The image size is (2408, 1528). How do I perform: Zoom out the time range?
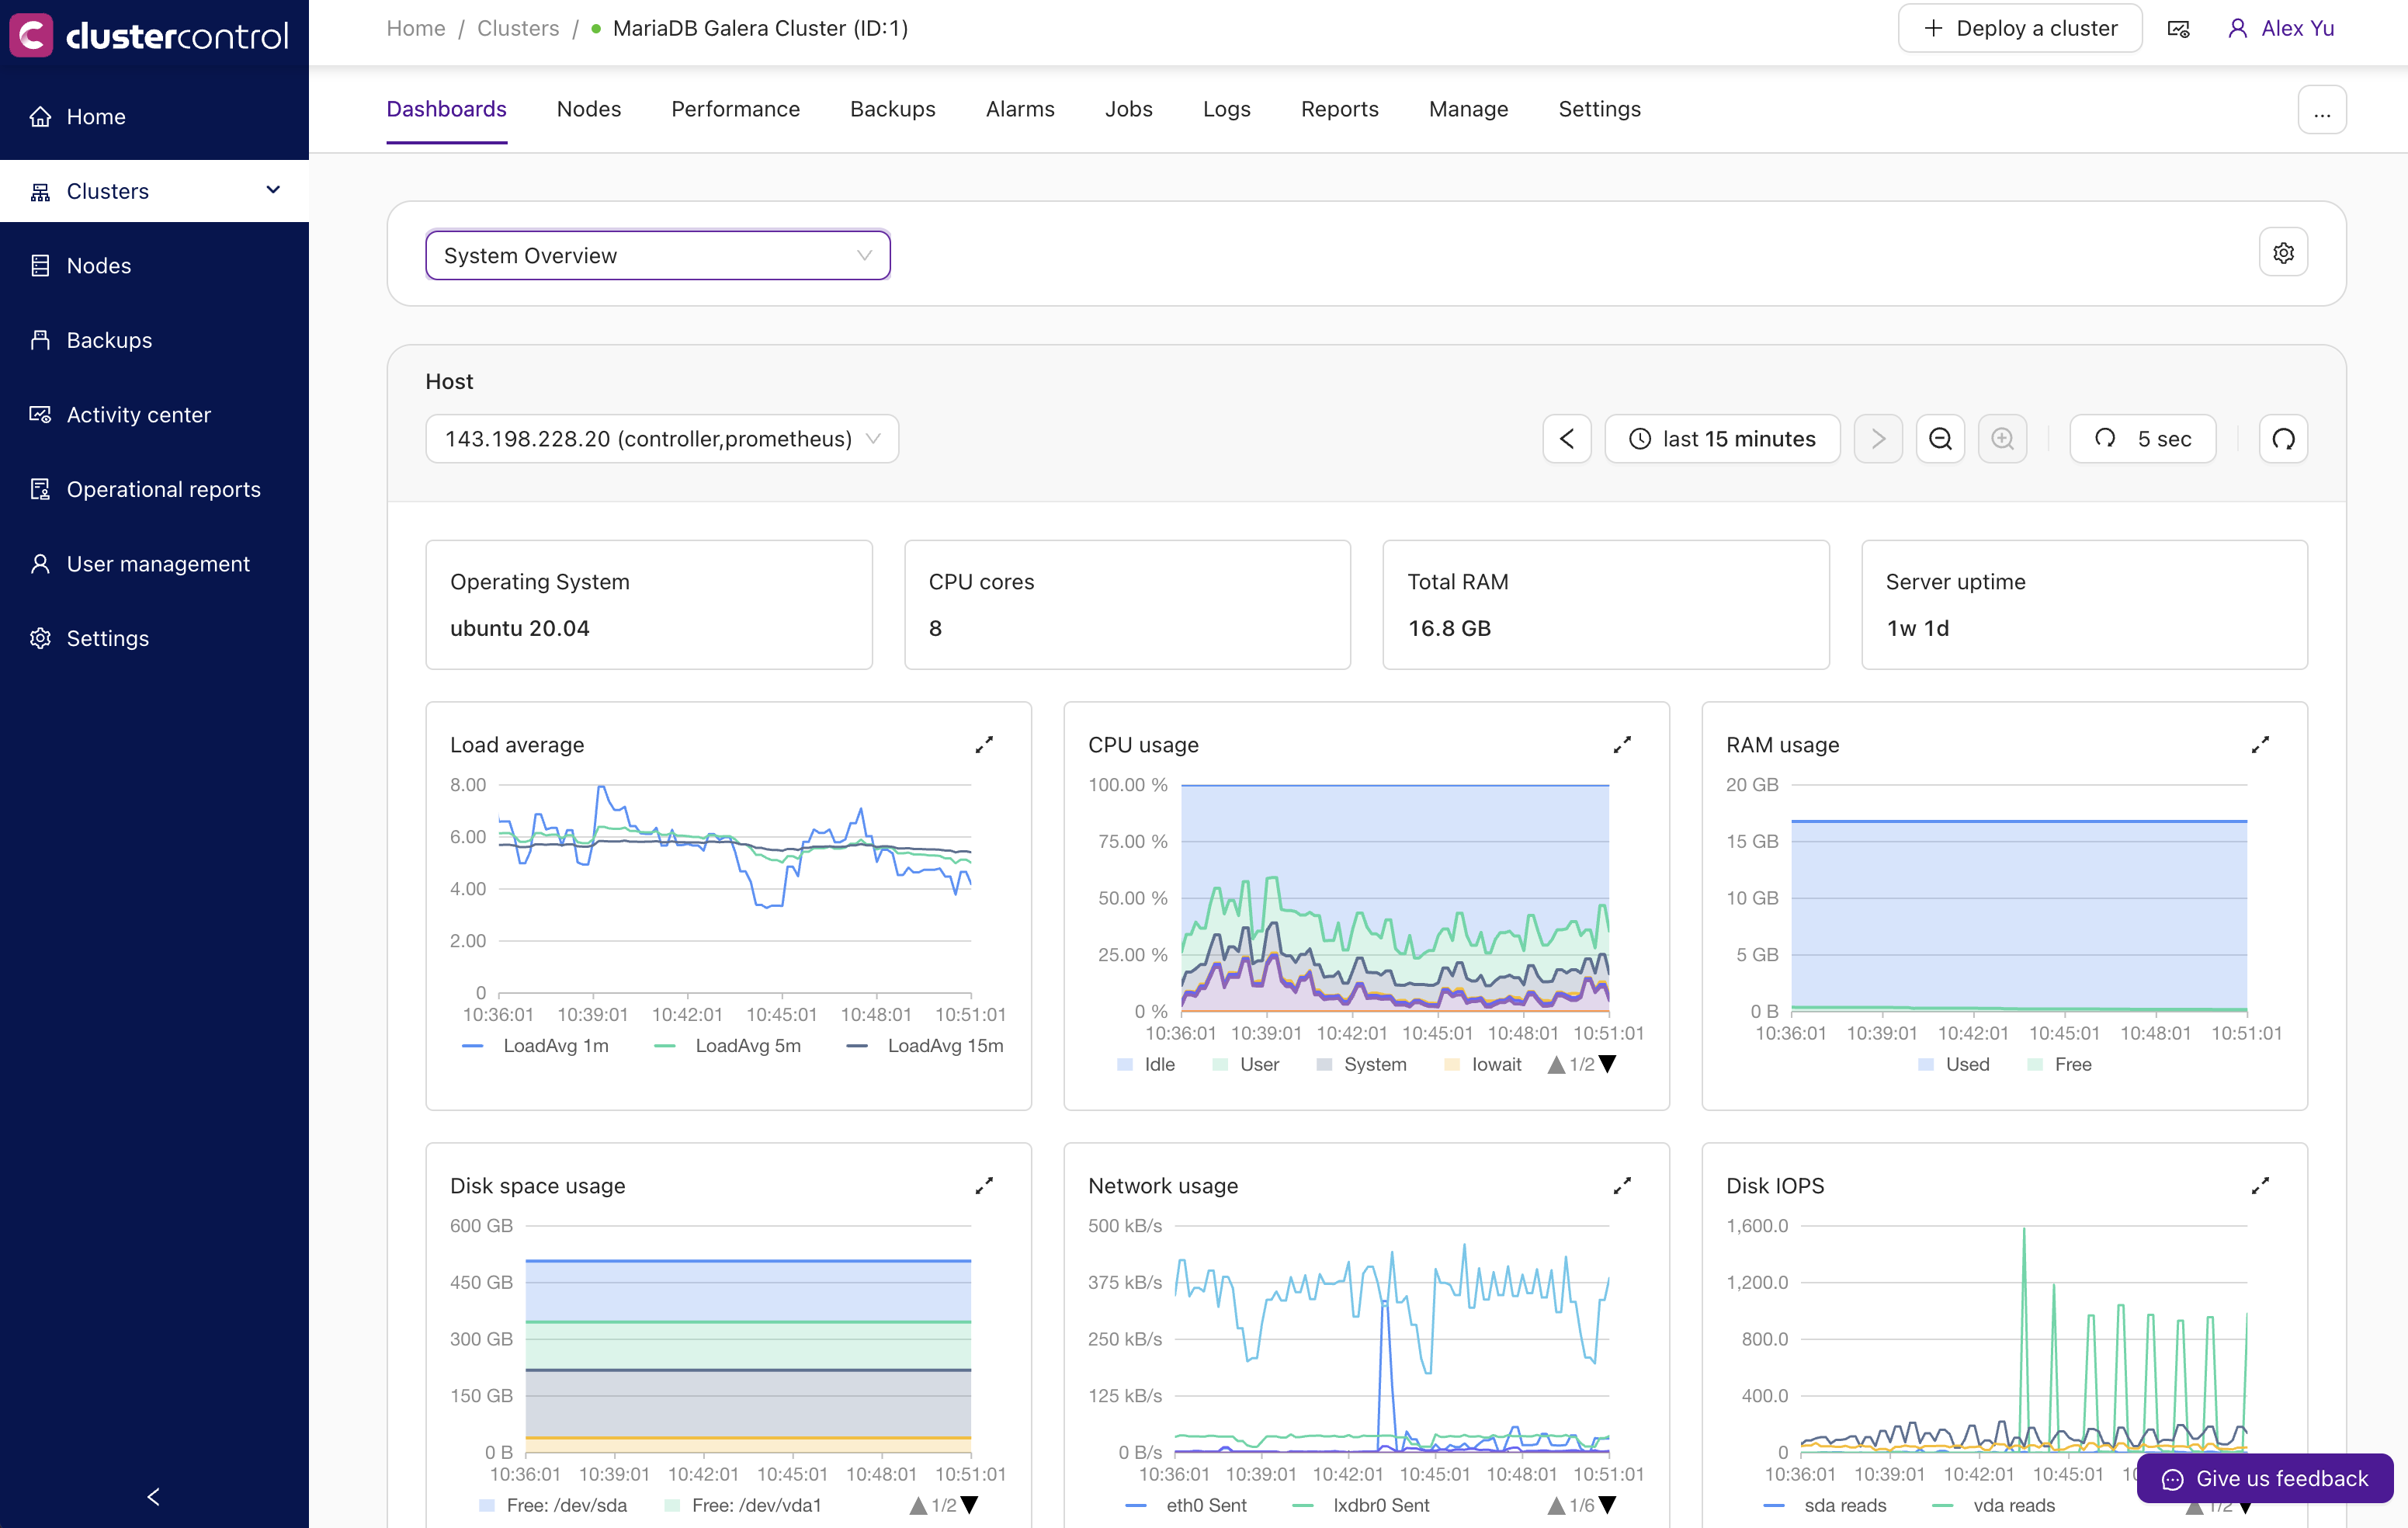coord(1940,439)
